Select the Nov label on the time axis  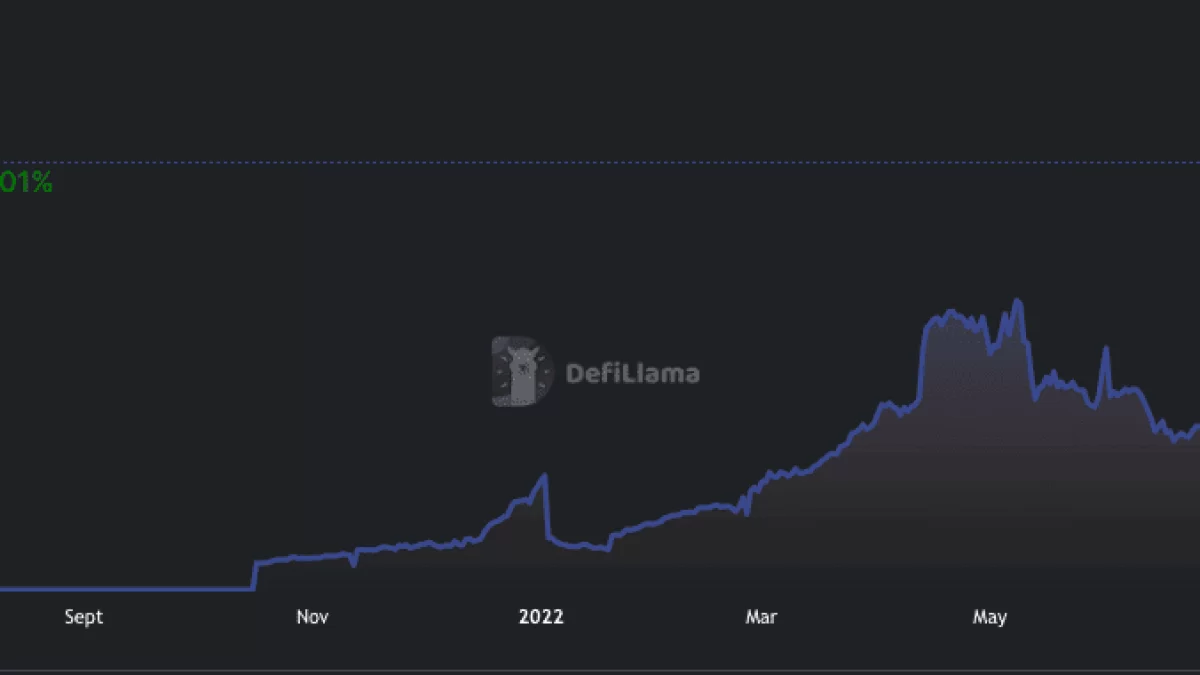tap(312, 617)
